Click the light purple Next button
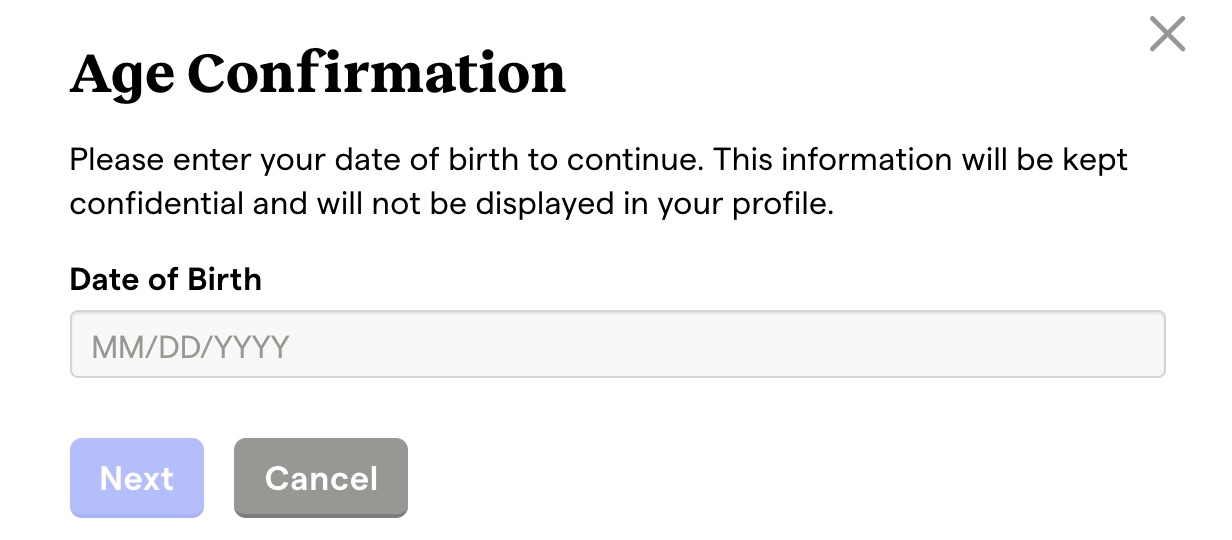Screen dimensions: 1232x540 [137, 478]
